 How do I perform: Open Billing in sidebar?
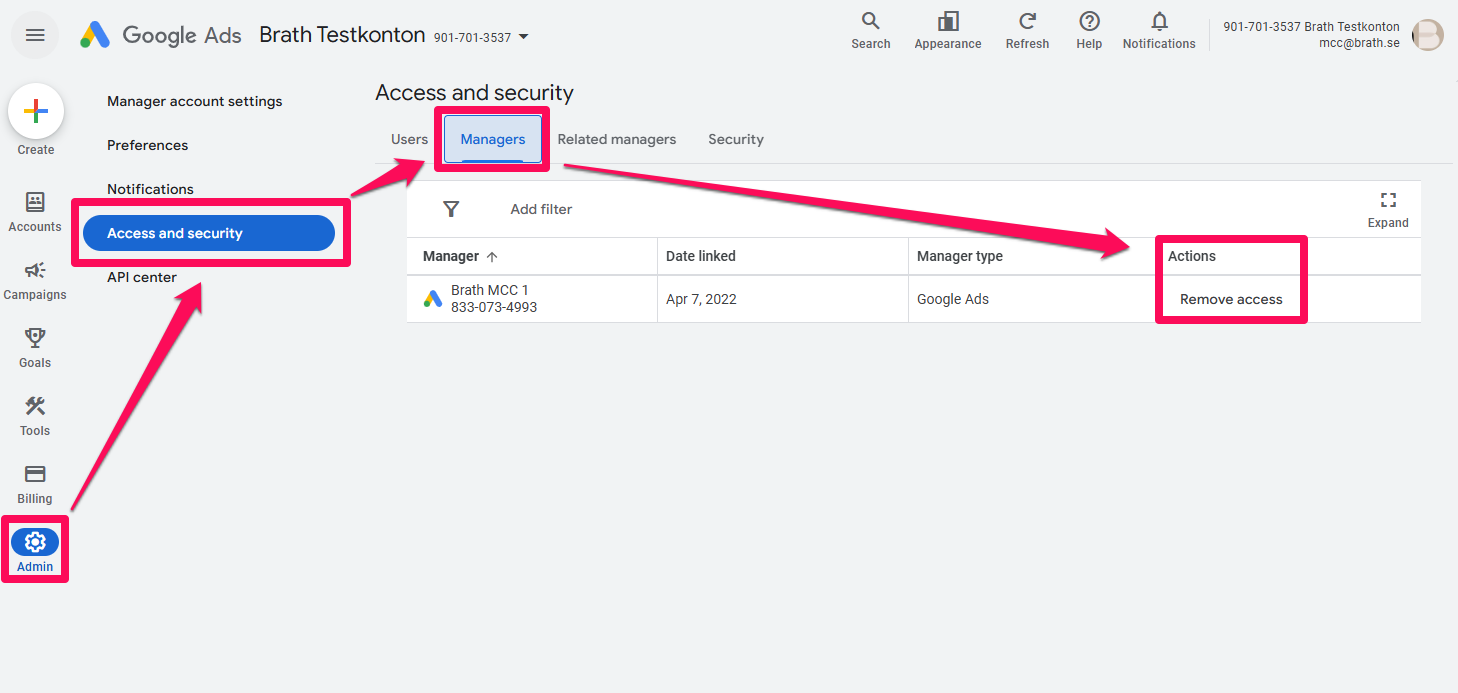tap(35, 484)
